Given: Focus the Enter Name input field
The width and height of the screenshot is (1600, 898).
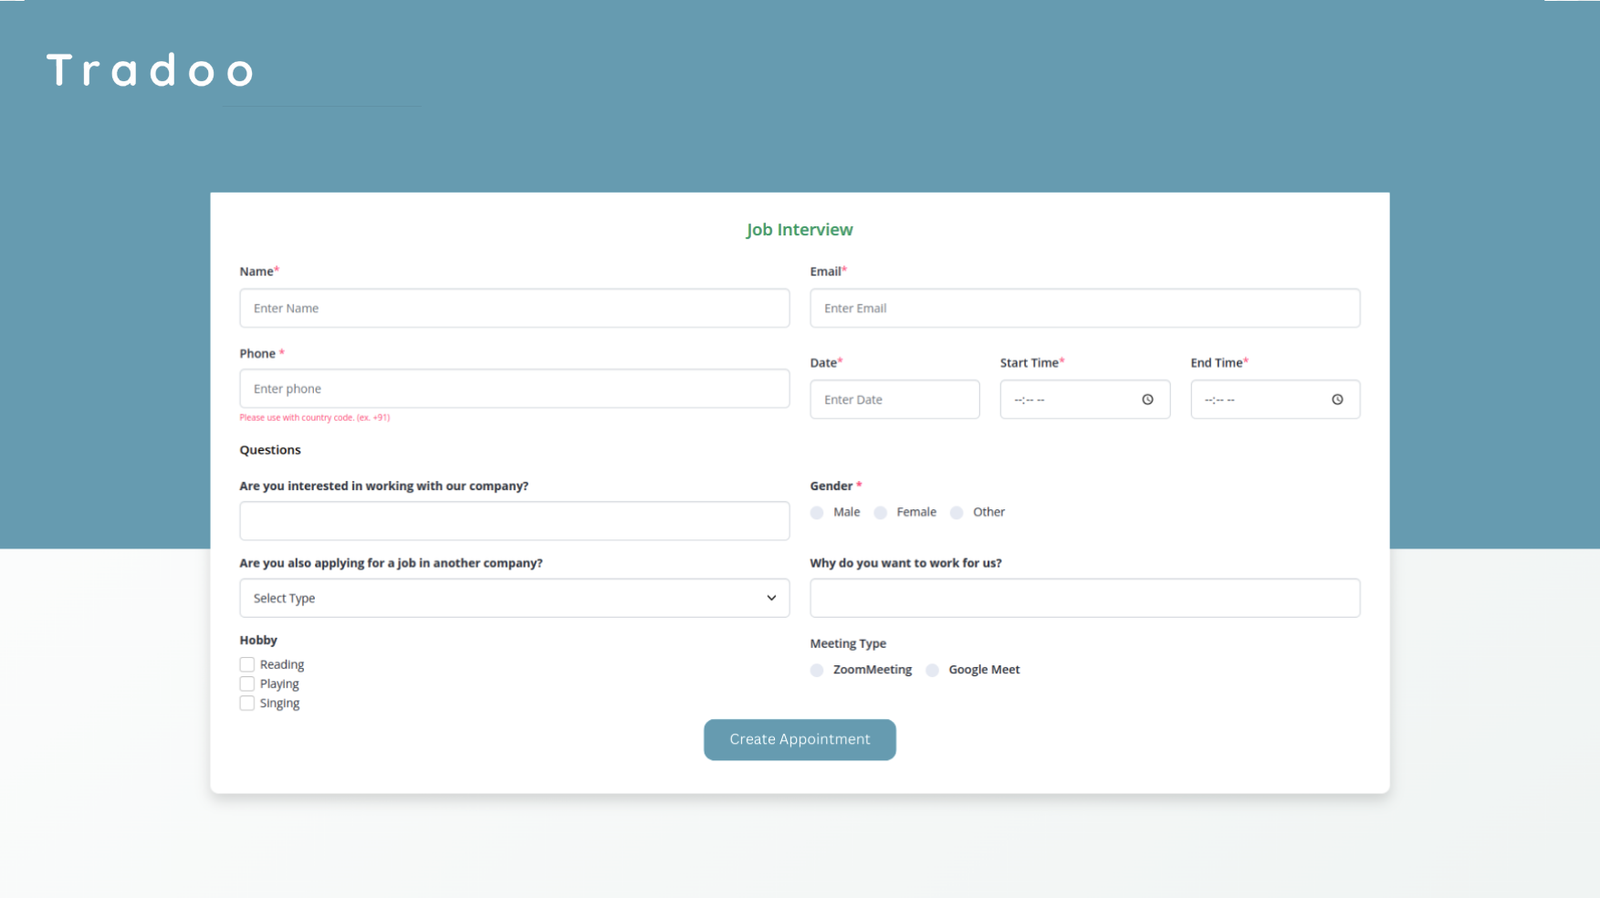Looking at the screenshot, I should 514,308.
